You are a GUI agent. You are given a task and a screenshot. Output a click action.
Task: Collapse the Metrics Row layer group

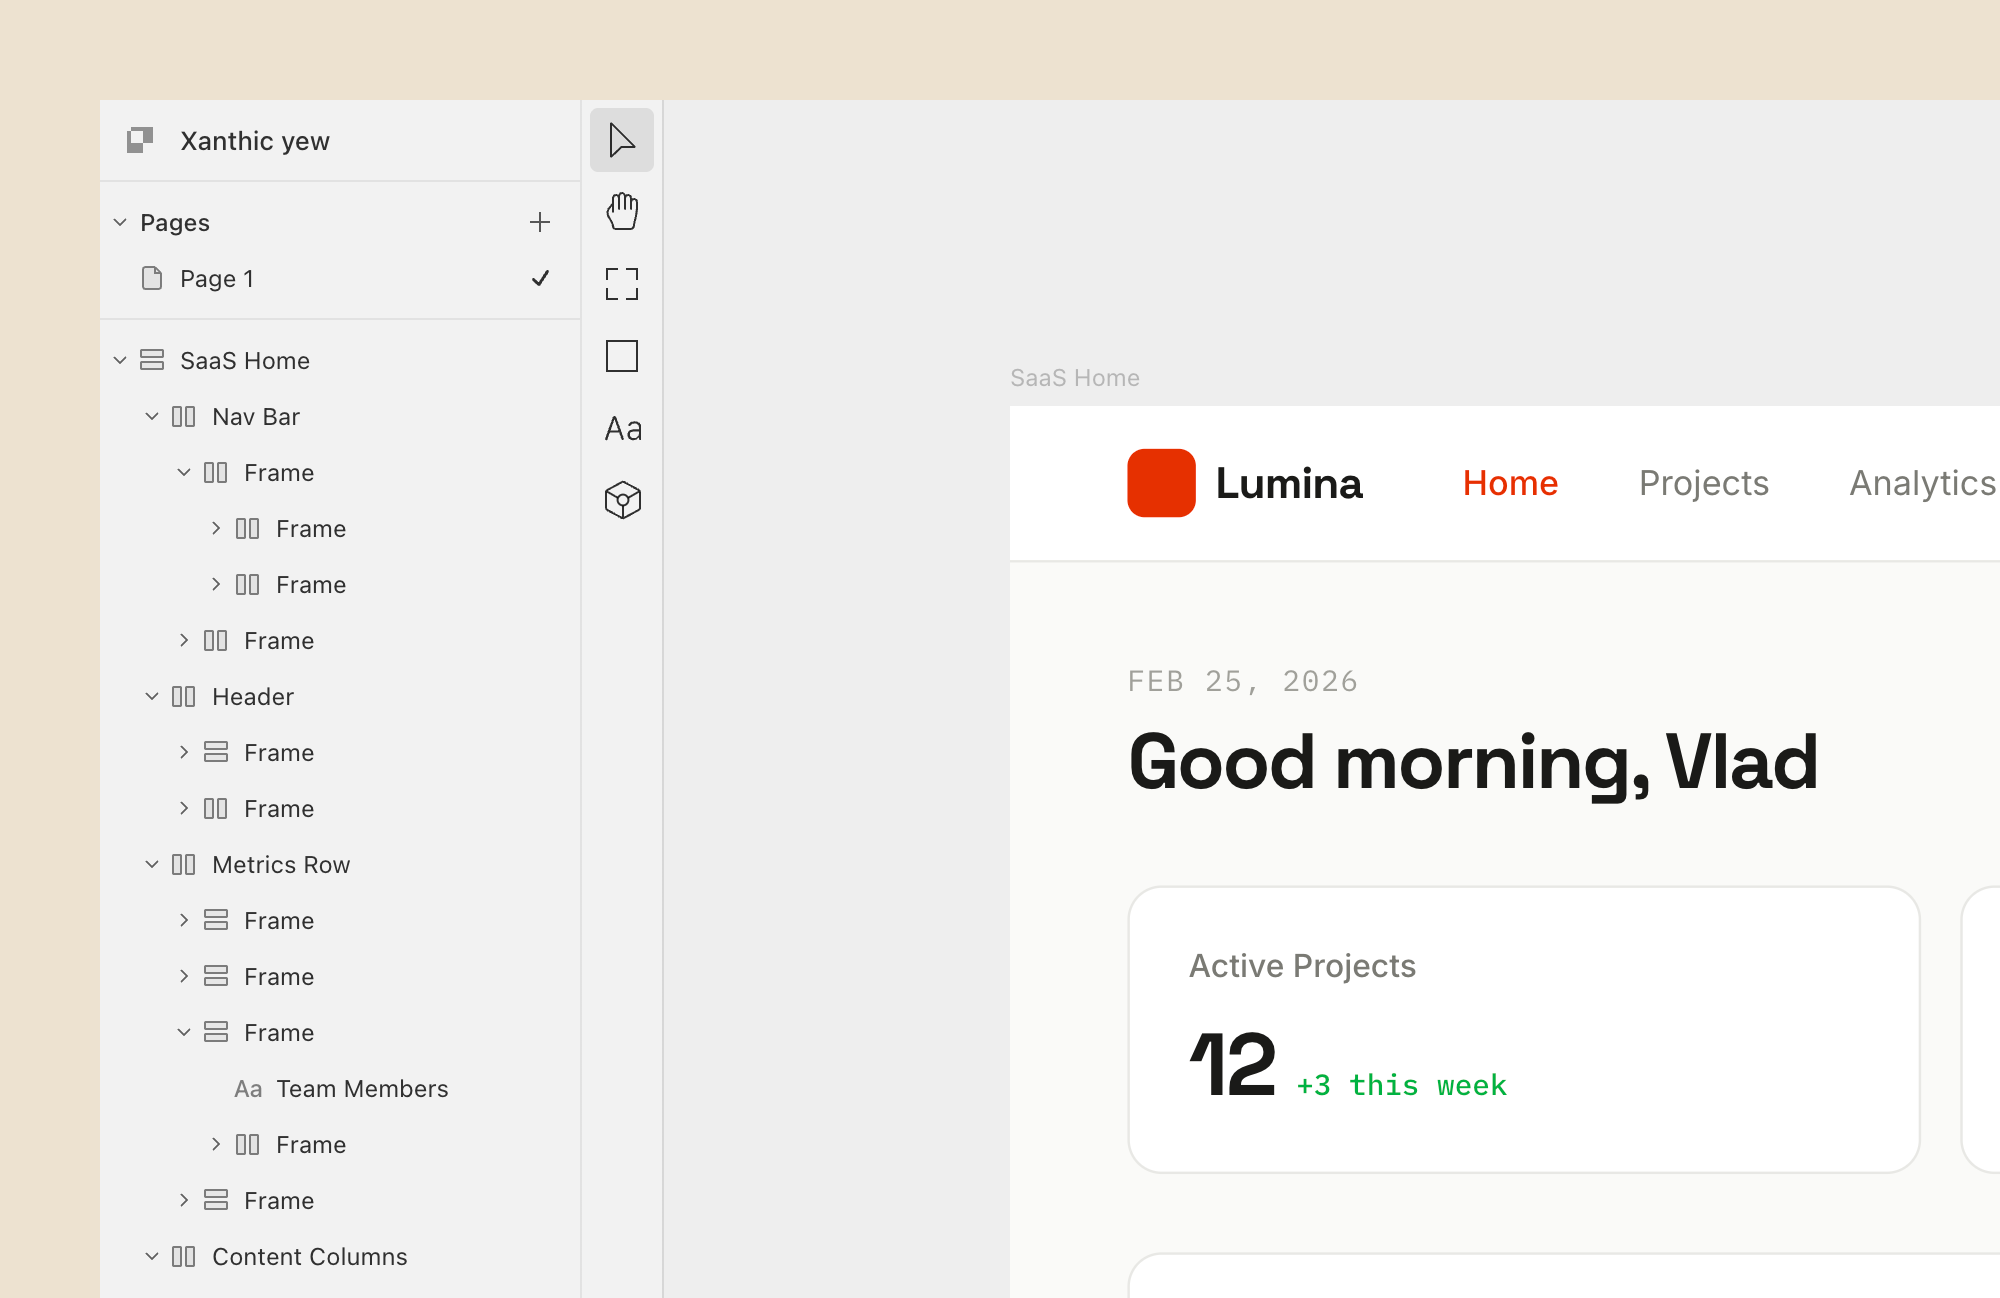click(x=152, y=864)
